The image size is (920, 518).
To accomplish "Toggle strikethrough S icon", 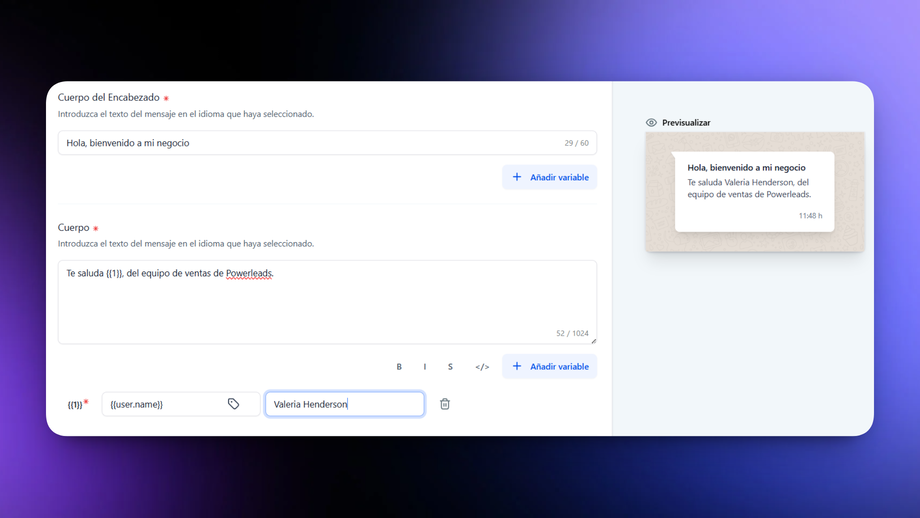I will point(450,367).
